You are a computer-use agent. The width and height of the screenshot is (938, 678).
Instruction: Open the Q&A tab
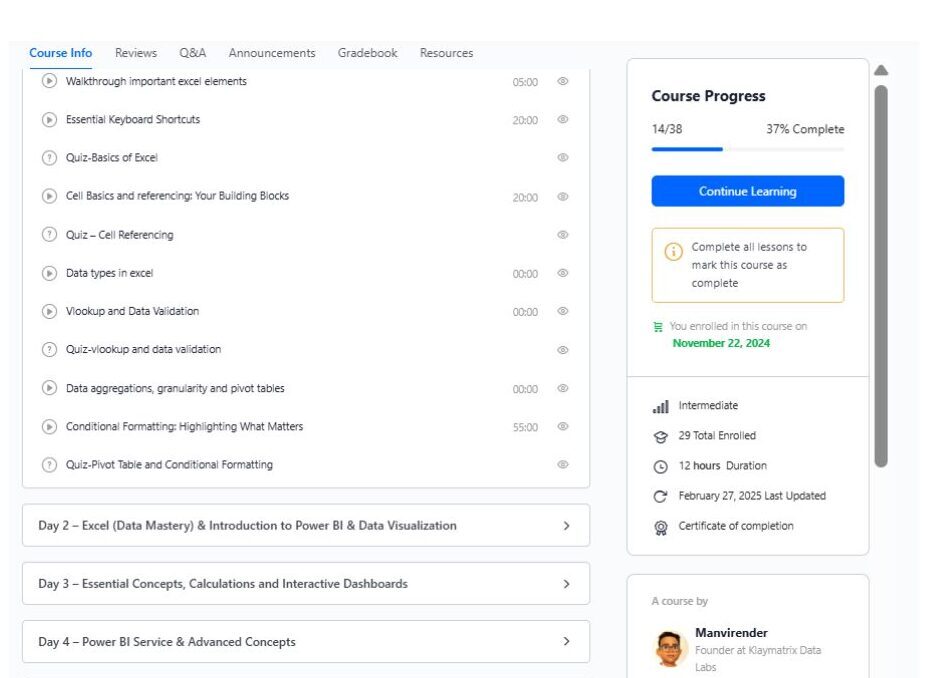(193, 53)
